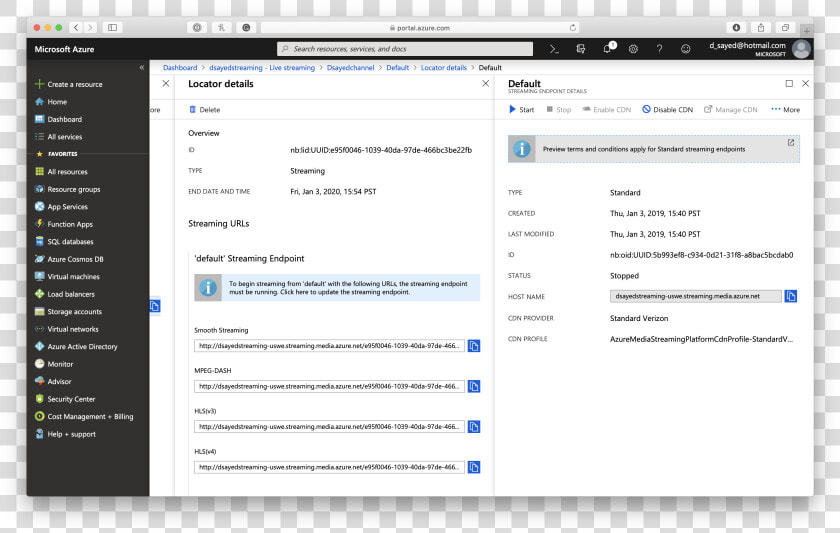Reload the page in Safari
The width and height of the screenshot is (840, 533).
pos(573,28)
